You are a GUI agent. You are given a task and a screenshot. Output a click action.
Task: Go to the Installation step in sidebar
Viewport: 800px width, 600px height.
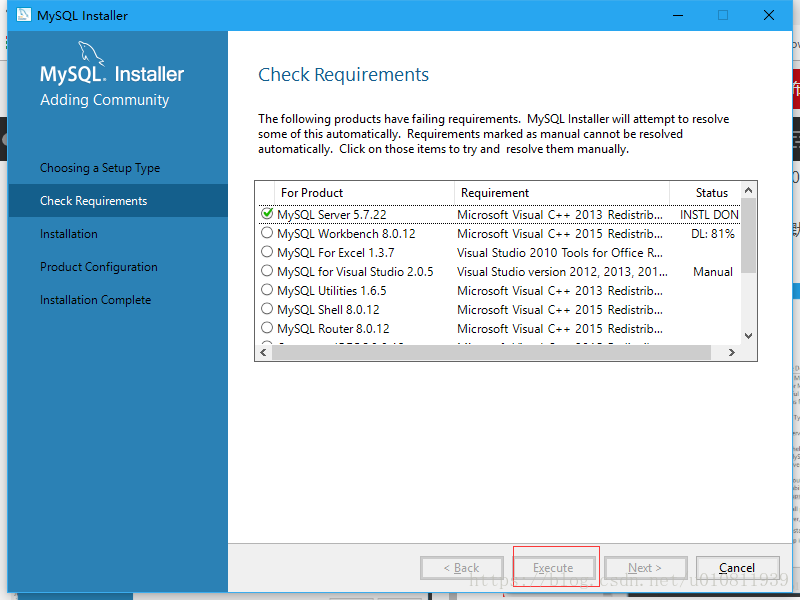[69, 234]
